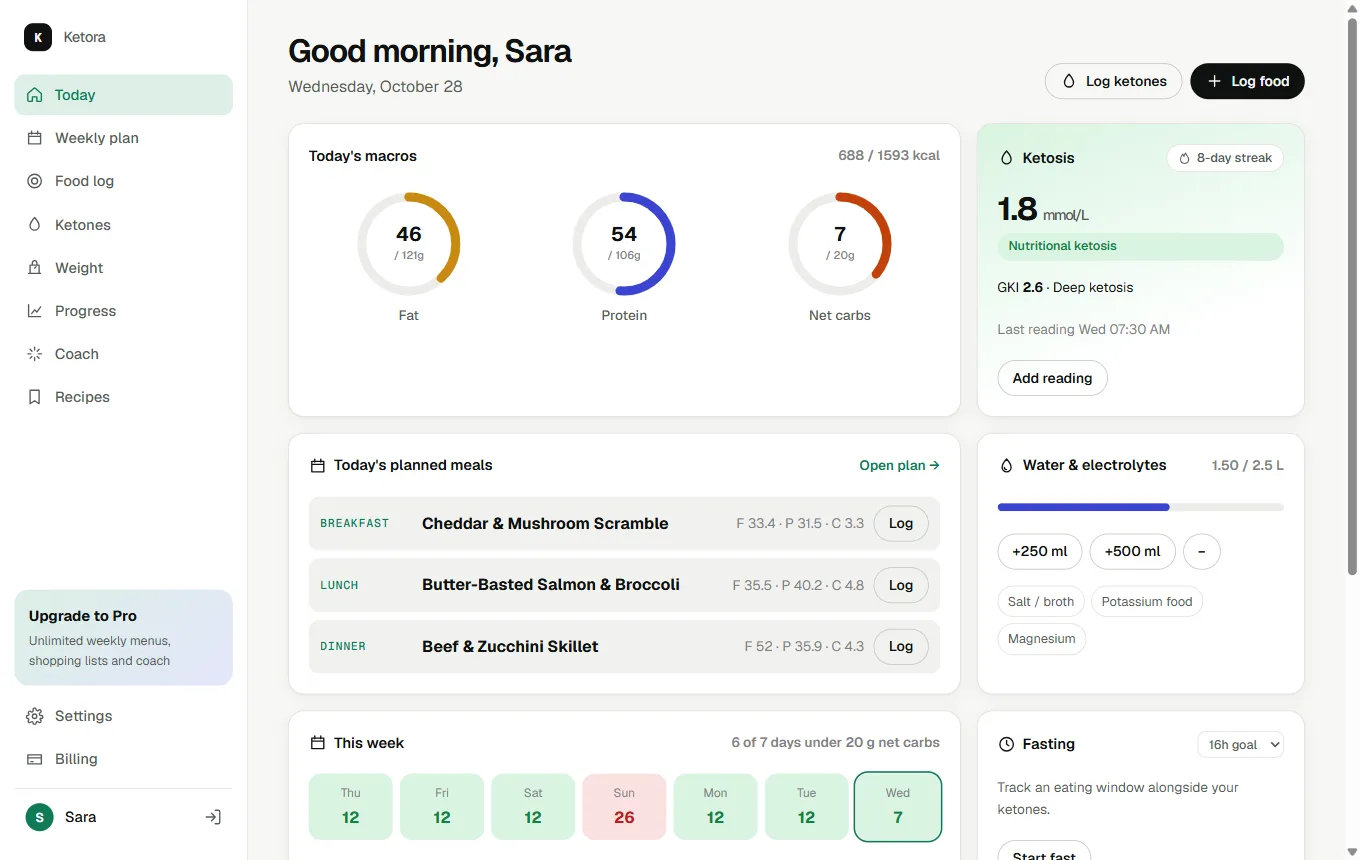Log the Beef & Zucchini Skillet dinner
The width and height of the screenshot is (1360, 860).
(x=901, y=646)
